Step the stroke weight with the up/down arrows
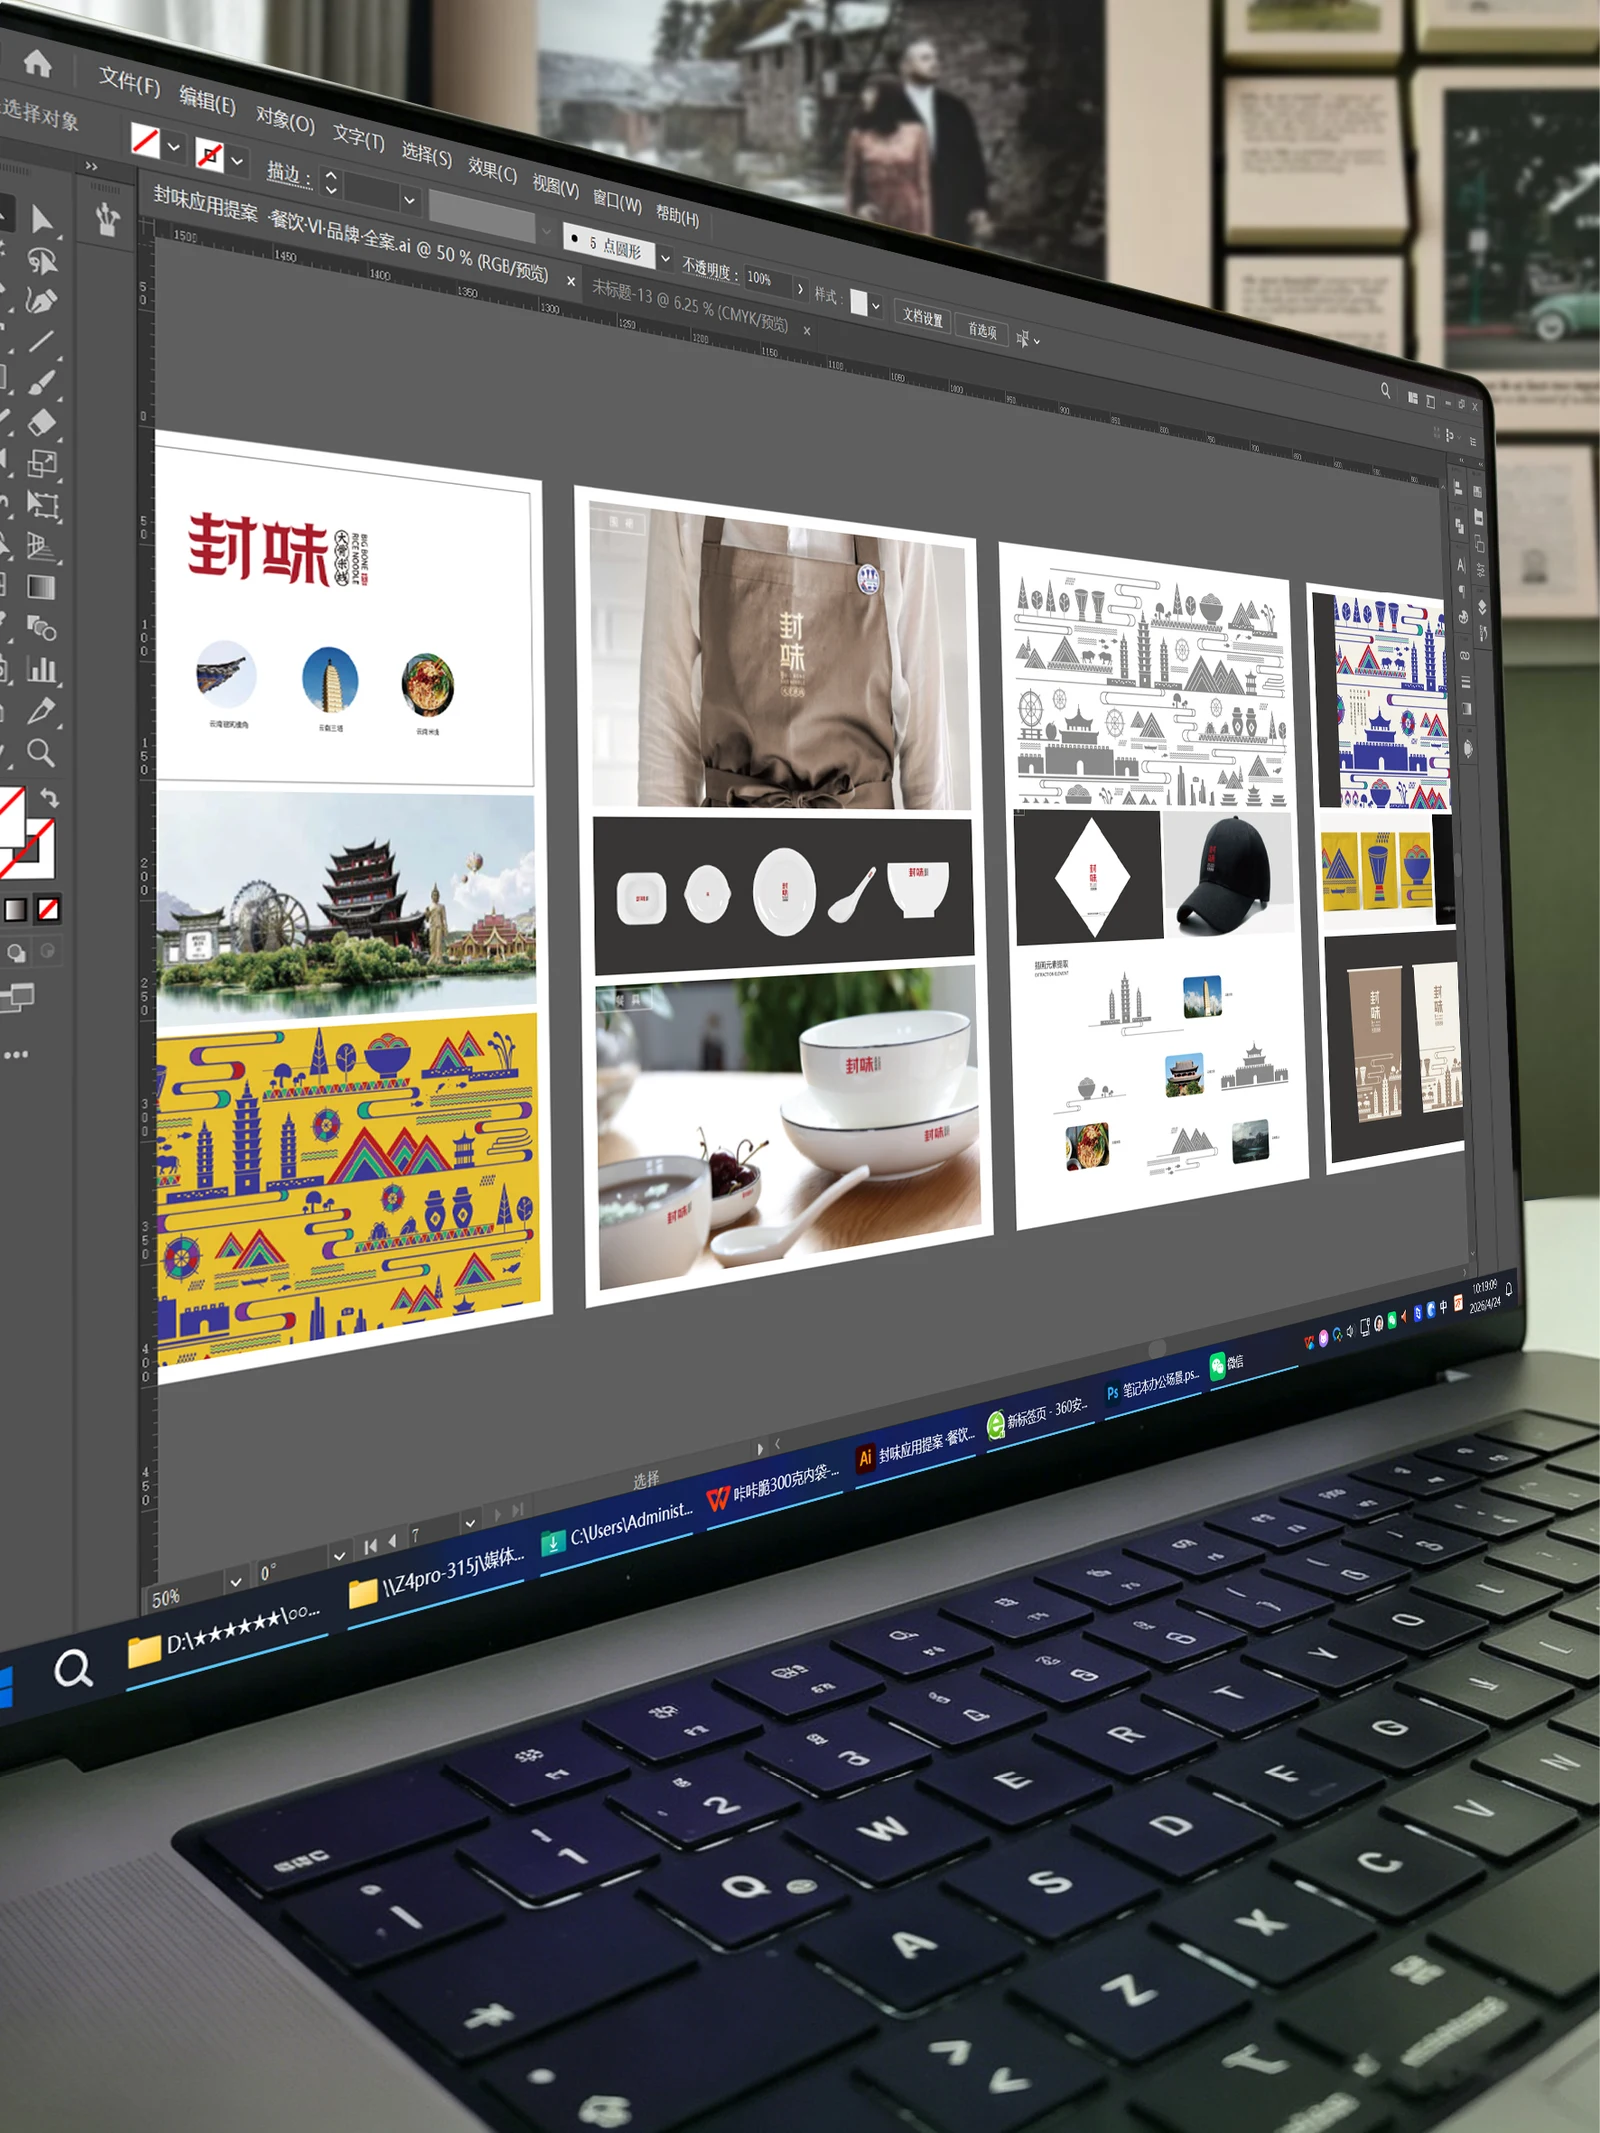 tap(332, 182)
